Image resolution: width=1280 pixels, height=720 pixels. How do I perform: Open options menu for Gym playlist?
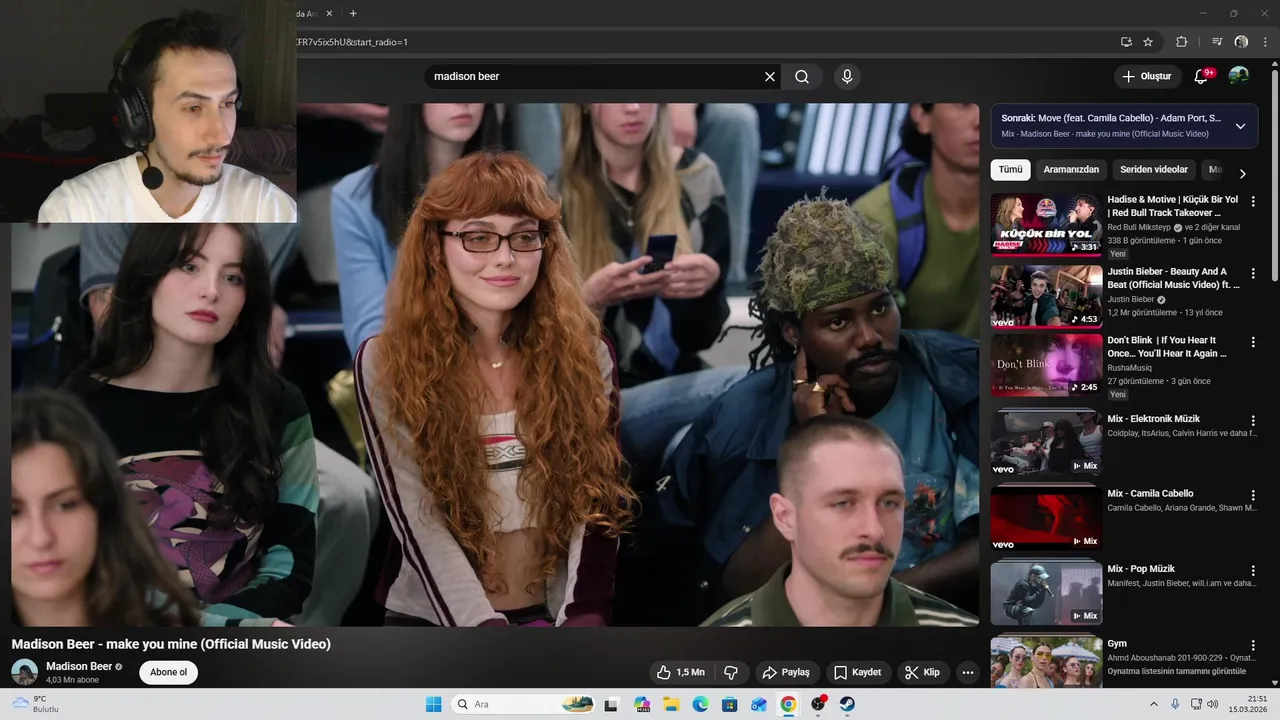[1253, 645]
